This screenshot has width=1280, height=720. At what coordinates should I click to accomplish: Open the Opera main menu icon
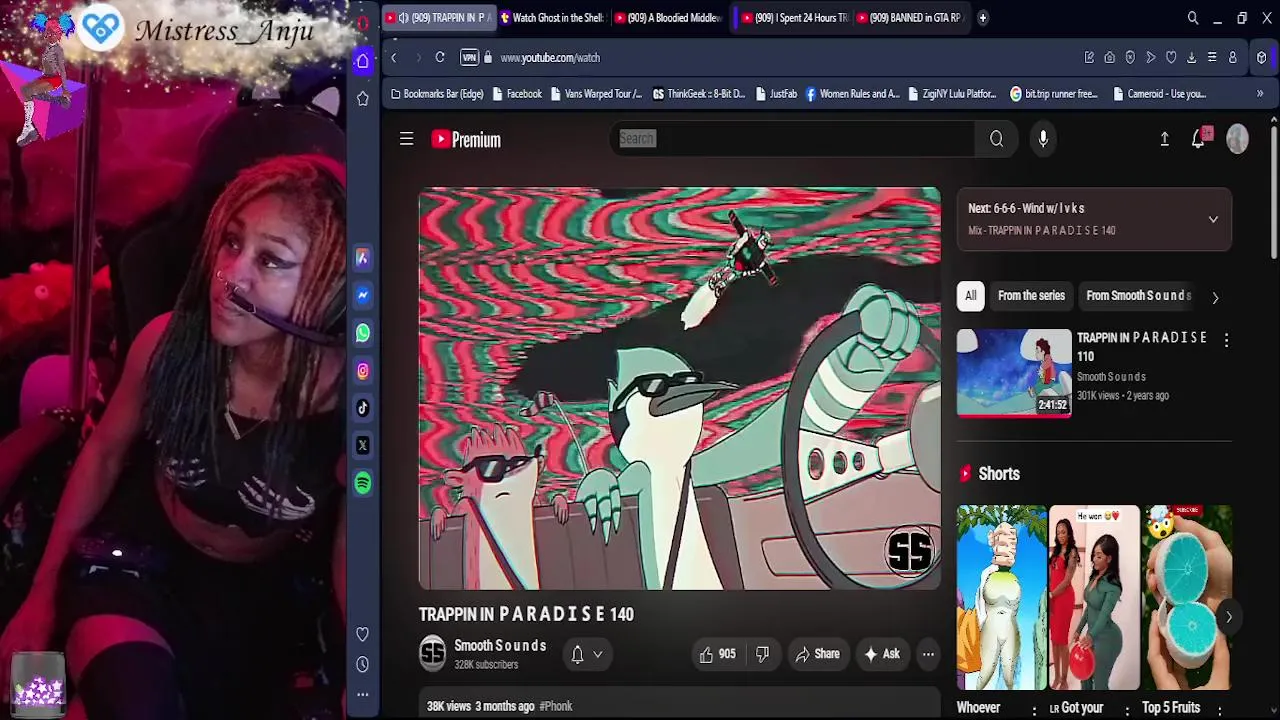click(x=363, y=22)
